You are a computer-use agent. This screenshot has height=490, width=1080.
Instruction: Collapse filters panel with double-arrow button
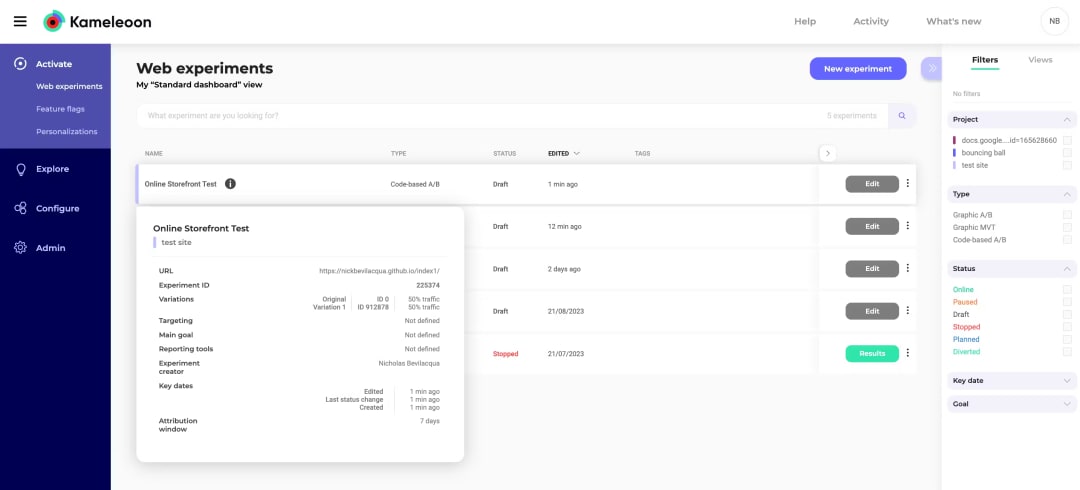click(931, 68)
